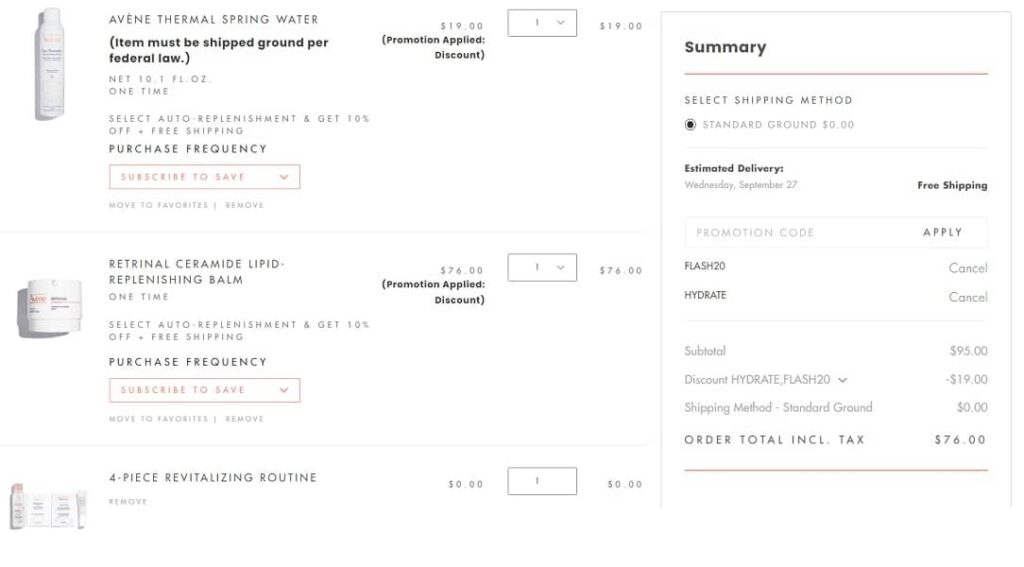The height and width of the screenshot is (567, 1024).
Task: Open 4-Piece Revitalizing Routine thumbnail
Action: click(x=49, y=504)
